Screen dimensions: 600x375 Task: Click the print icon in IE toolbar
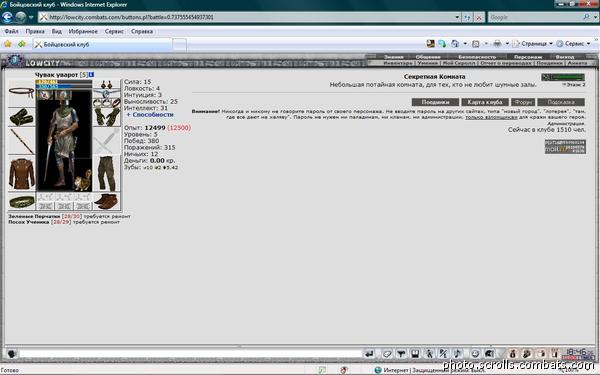[x=497, y=44]
